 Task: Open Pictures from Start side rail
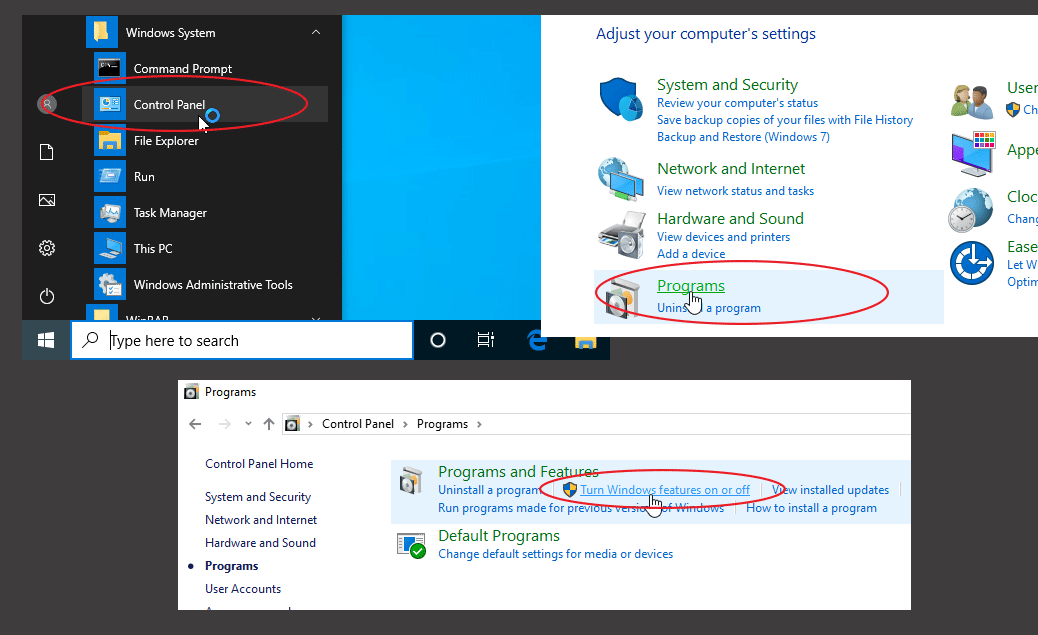[x=46, y=200]
